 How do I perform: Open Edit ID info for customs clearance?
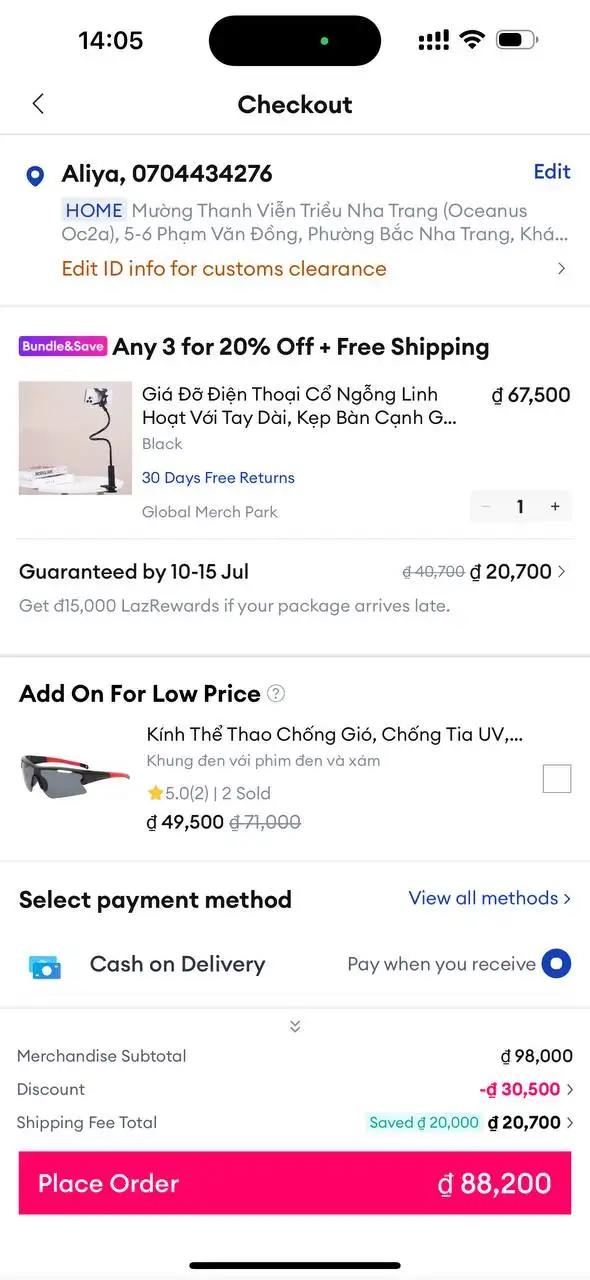point(224,268)
